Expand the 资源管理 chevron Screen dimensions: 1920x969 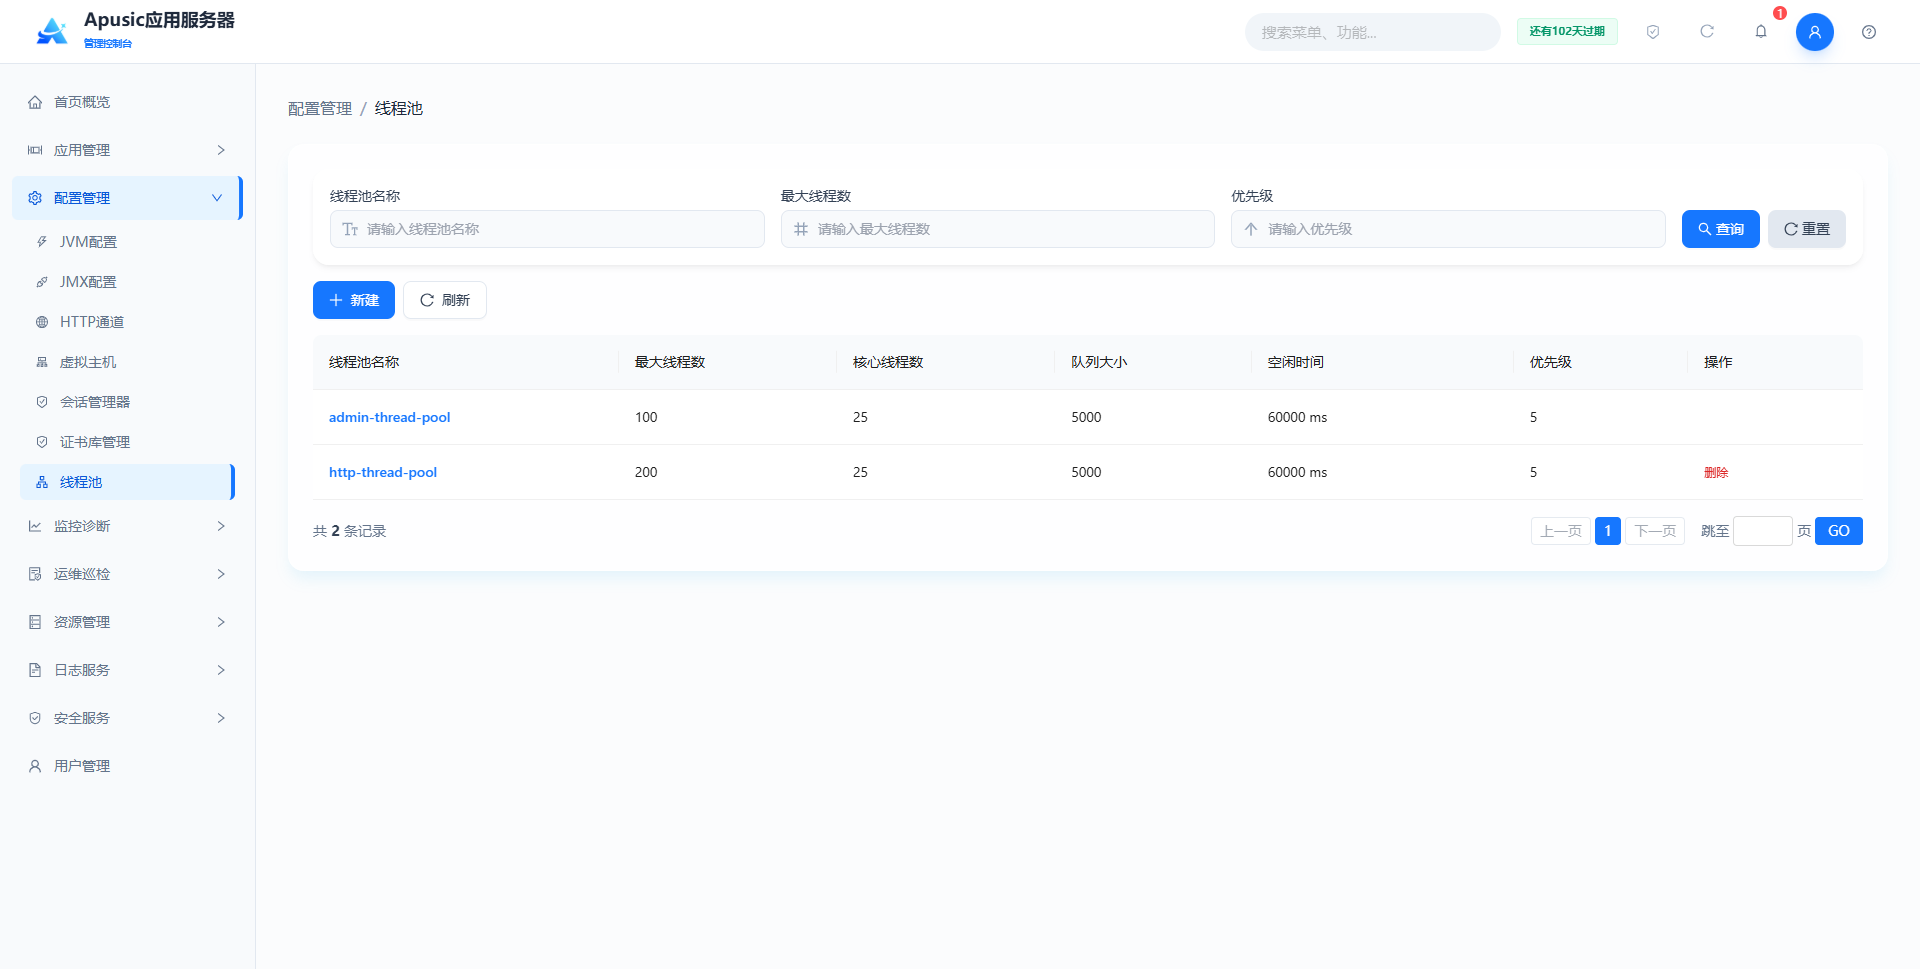221,622
